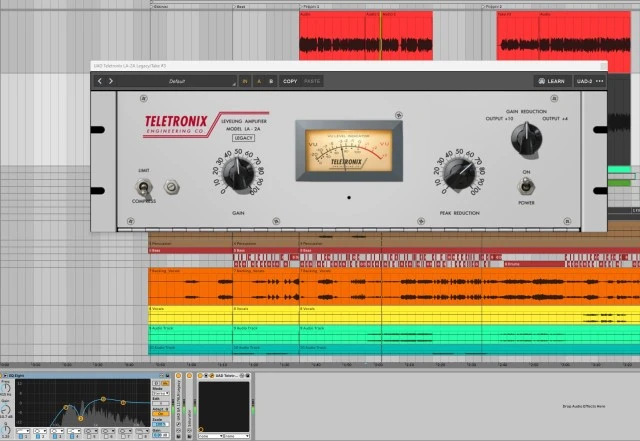This screenshot has width=640, height=441.
Task: Toggle the IN button in plugin toolbar
Action: coord(245,81)
